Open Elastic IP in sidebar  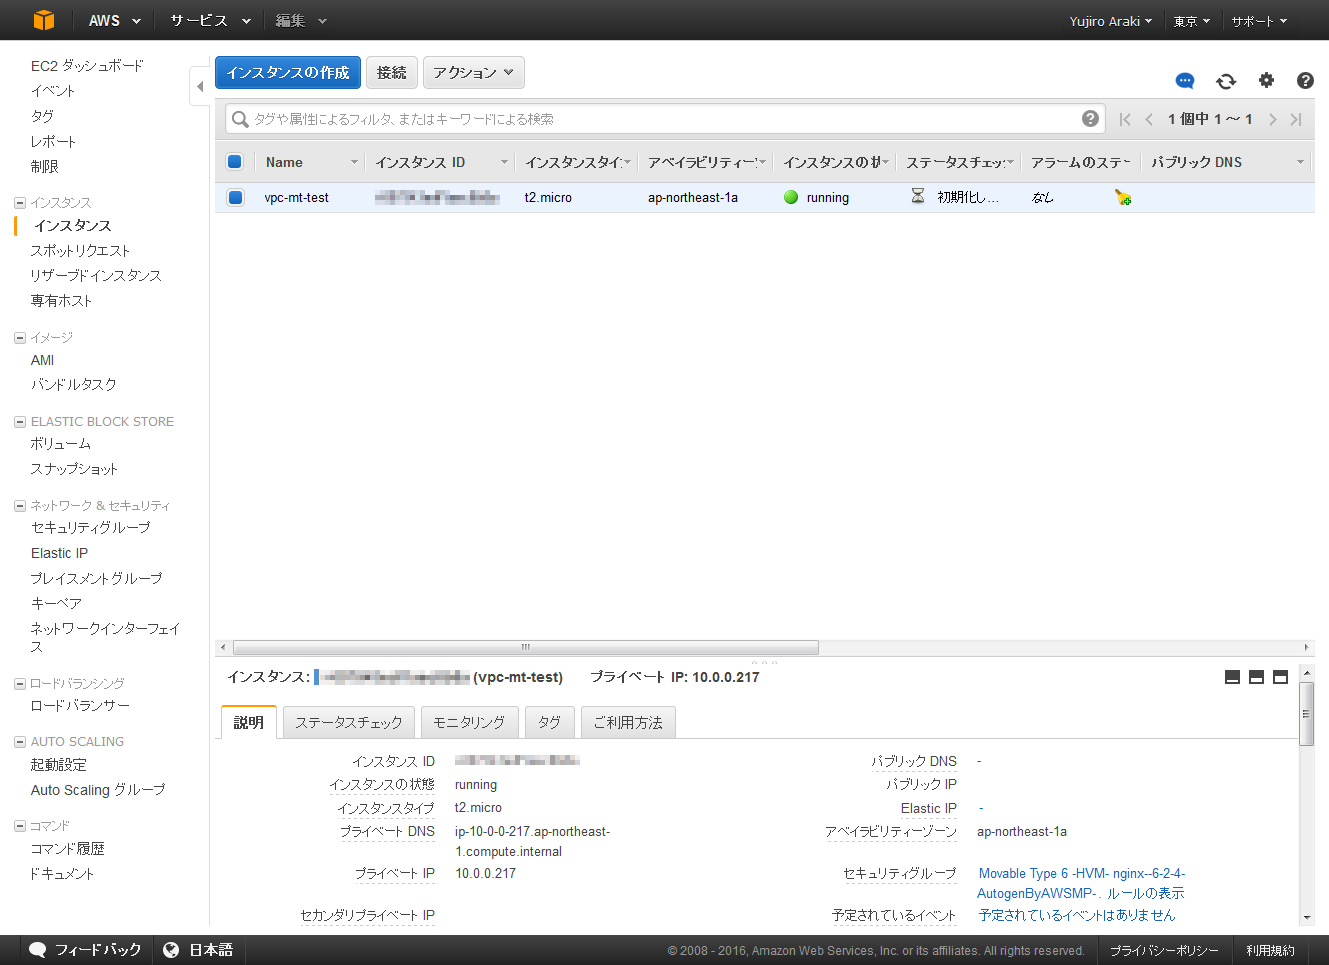(x=59, y=553)
